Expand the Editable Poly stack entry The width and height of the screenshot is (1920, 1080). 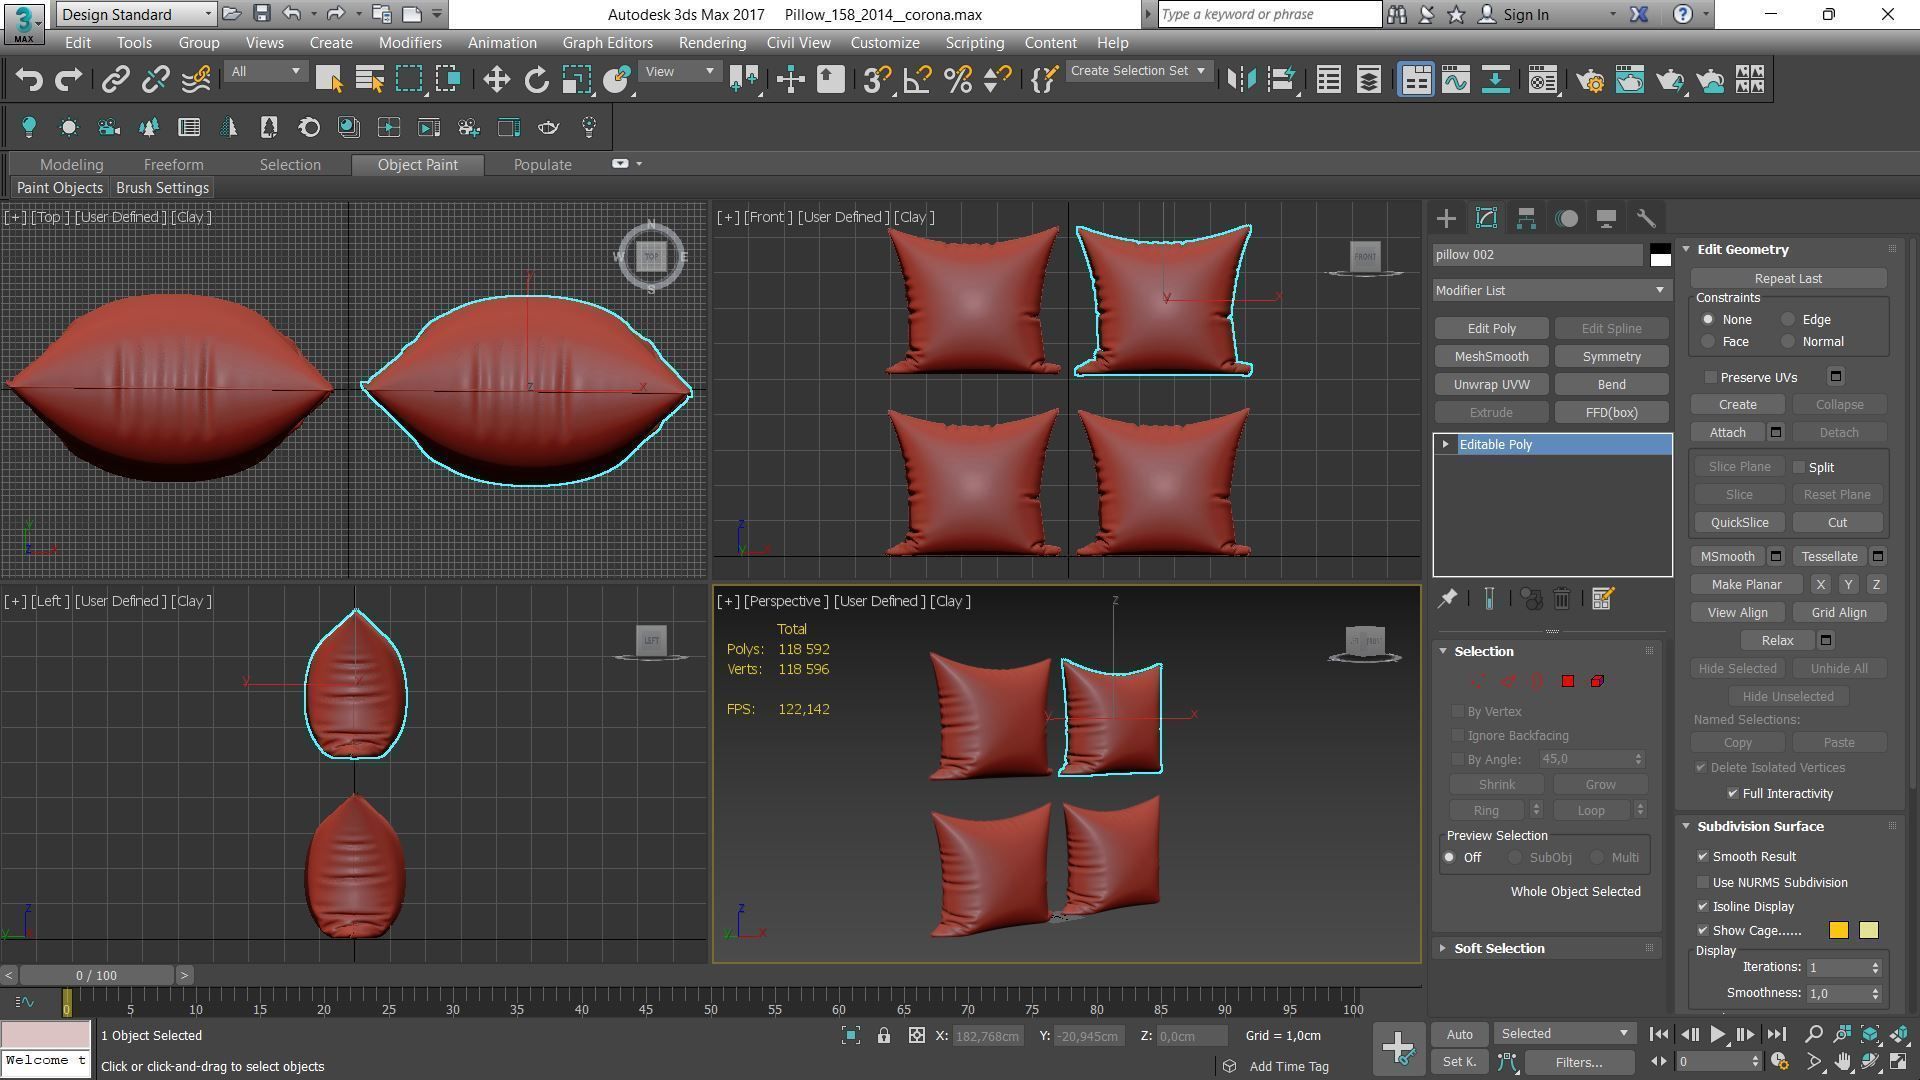coord(1445,444)
